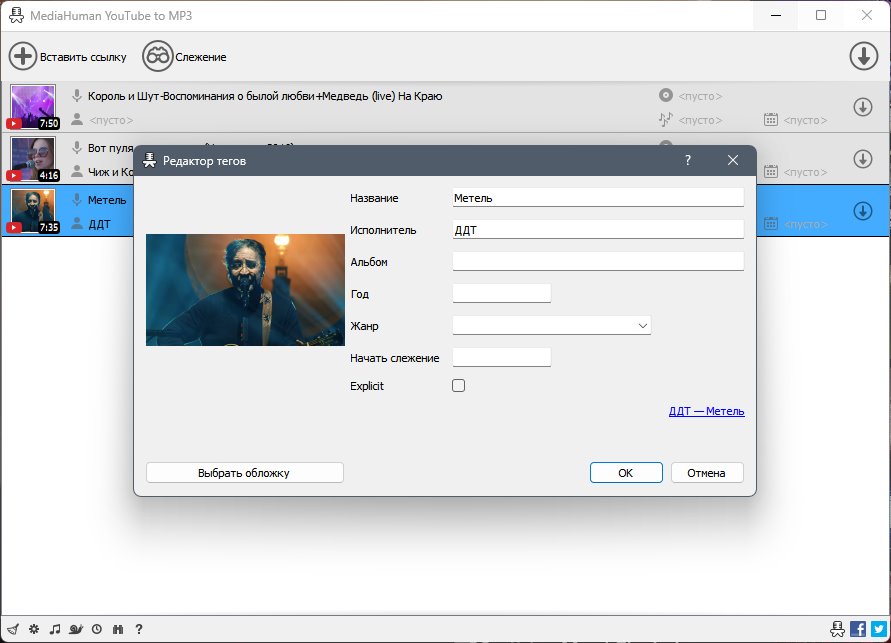
Task: Click the broom clear-list icon in status bar
Action: coord(13,629)
